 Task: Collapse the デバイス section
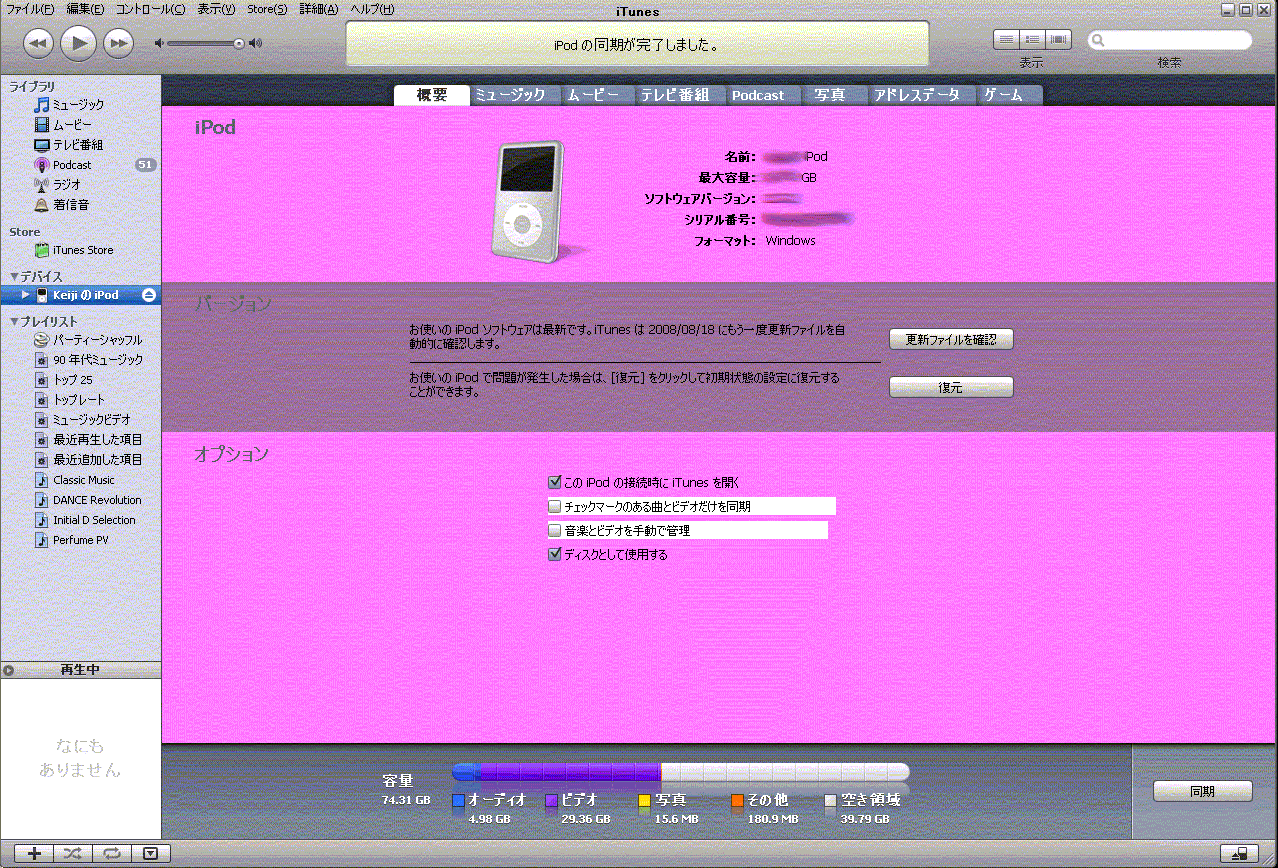coord(13,277)
